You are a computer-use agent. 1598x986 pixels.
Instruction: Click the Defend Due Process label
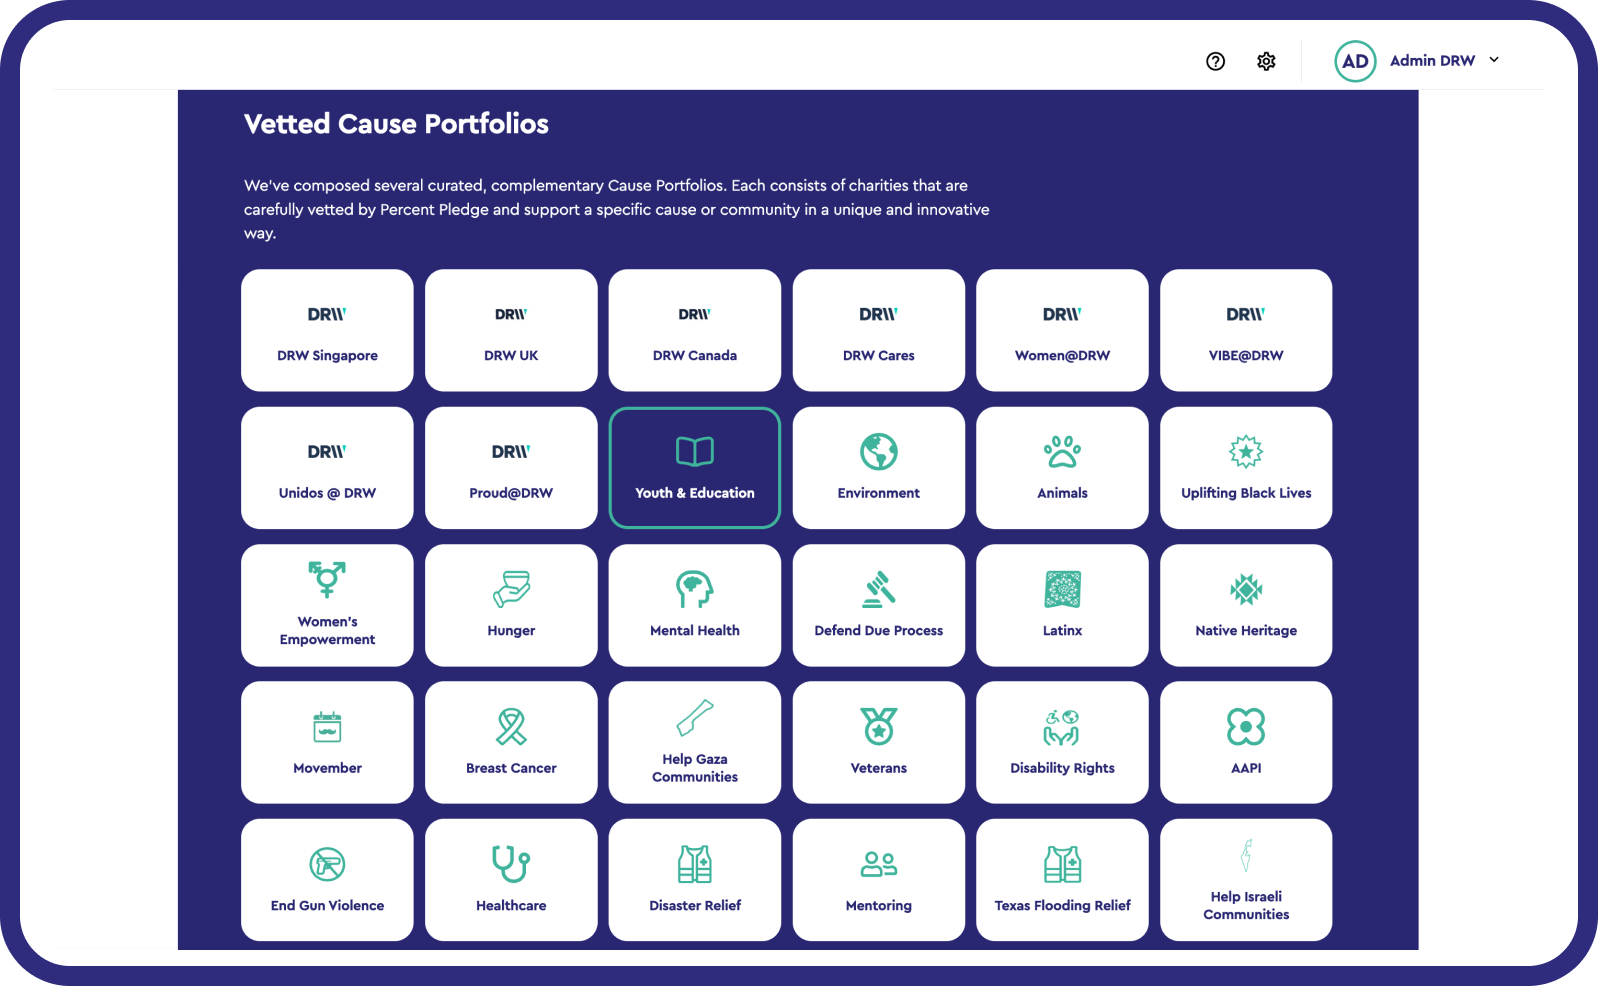[x=879, y=630]
